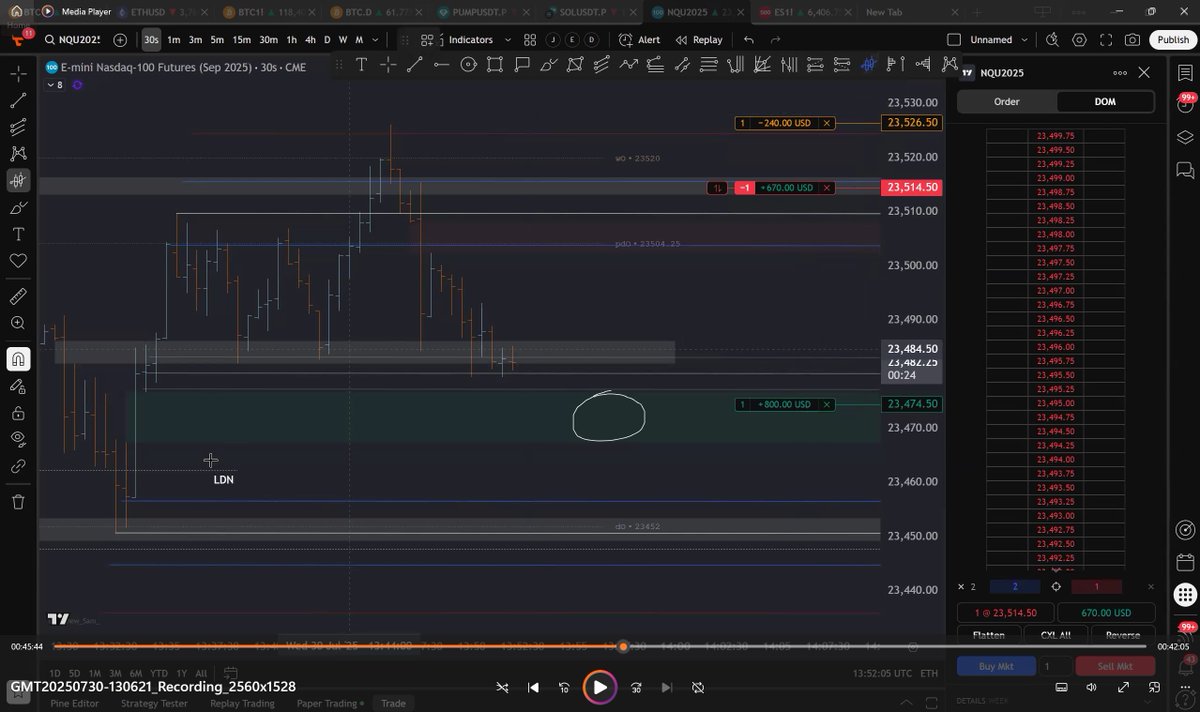Select the rectangle shape drawing toolbar icon
Image resolution: width=1200 pixels, height=712 pixels.
(495, 64)
